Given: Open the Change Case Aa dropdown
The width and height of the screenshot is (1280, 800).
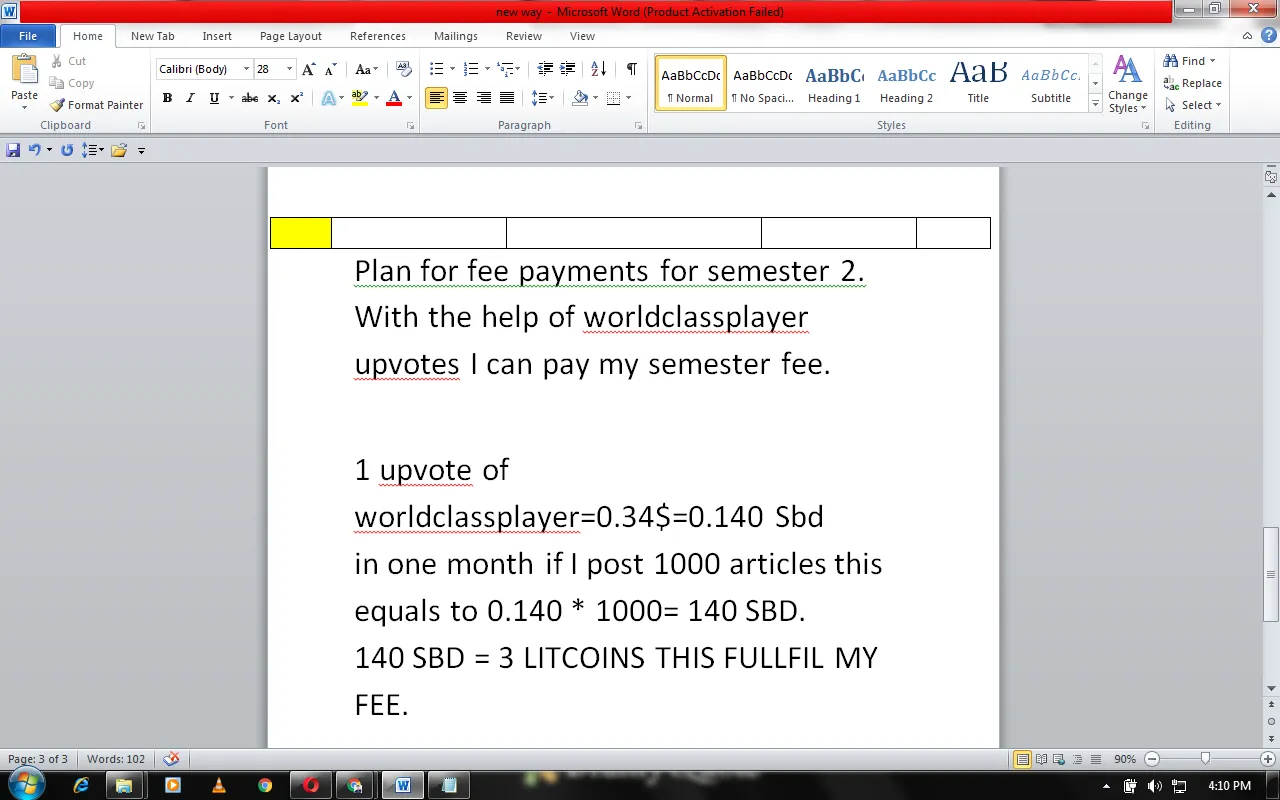Looking at the screenshot, I should pyautogui.click(x=367, y=69).
